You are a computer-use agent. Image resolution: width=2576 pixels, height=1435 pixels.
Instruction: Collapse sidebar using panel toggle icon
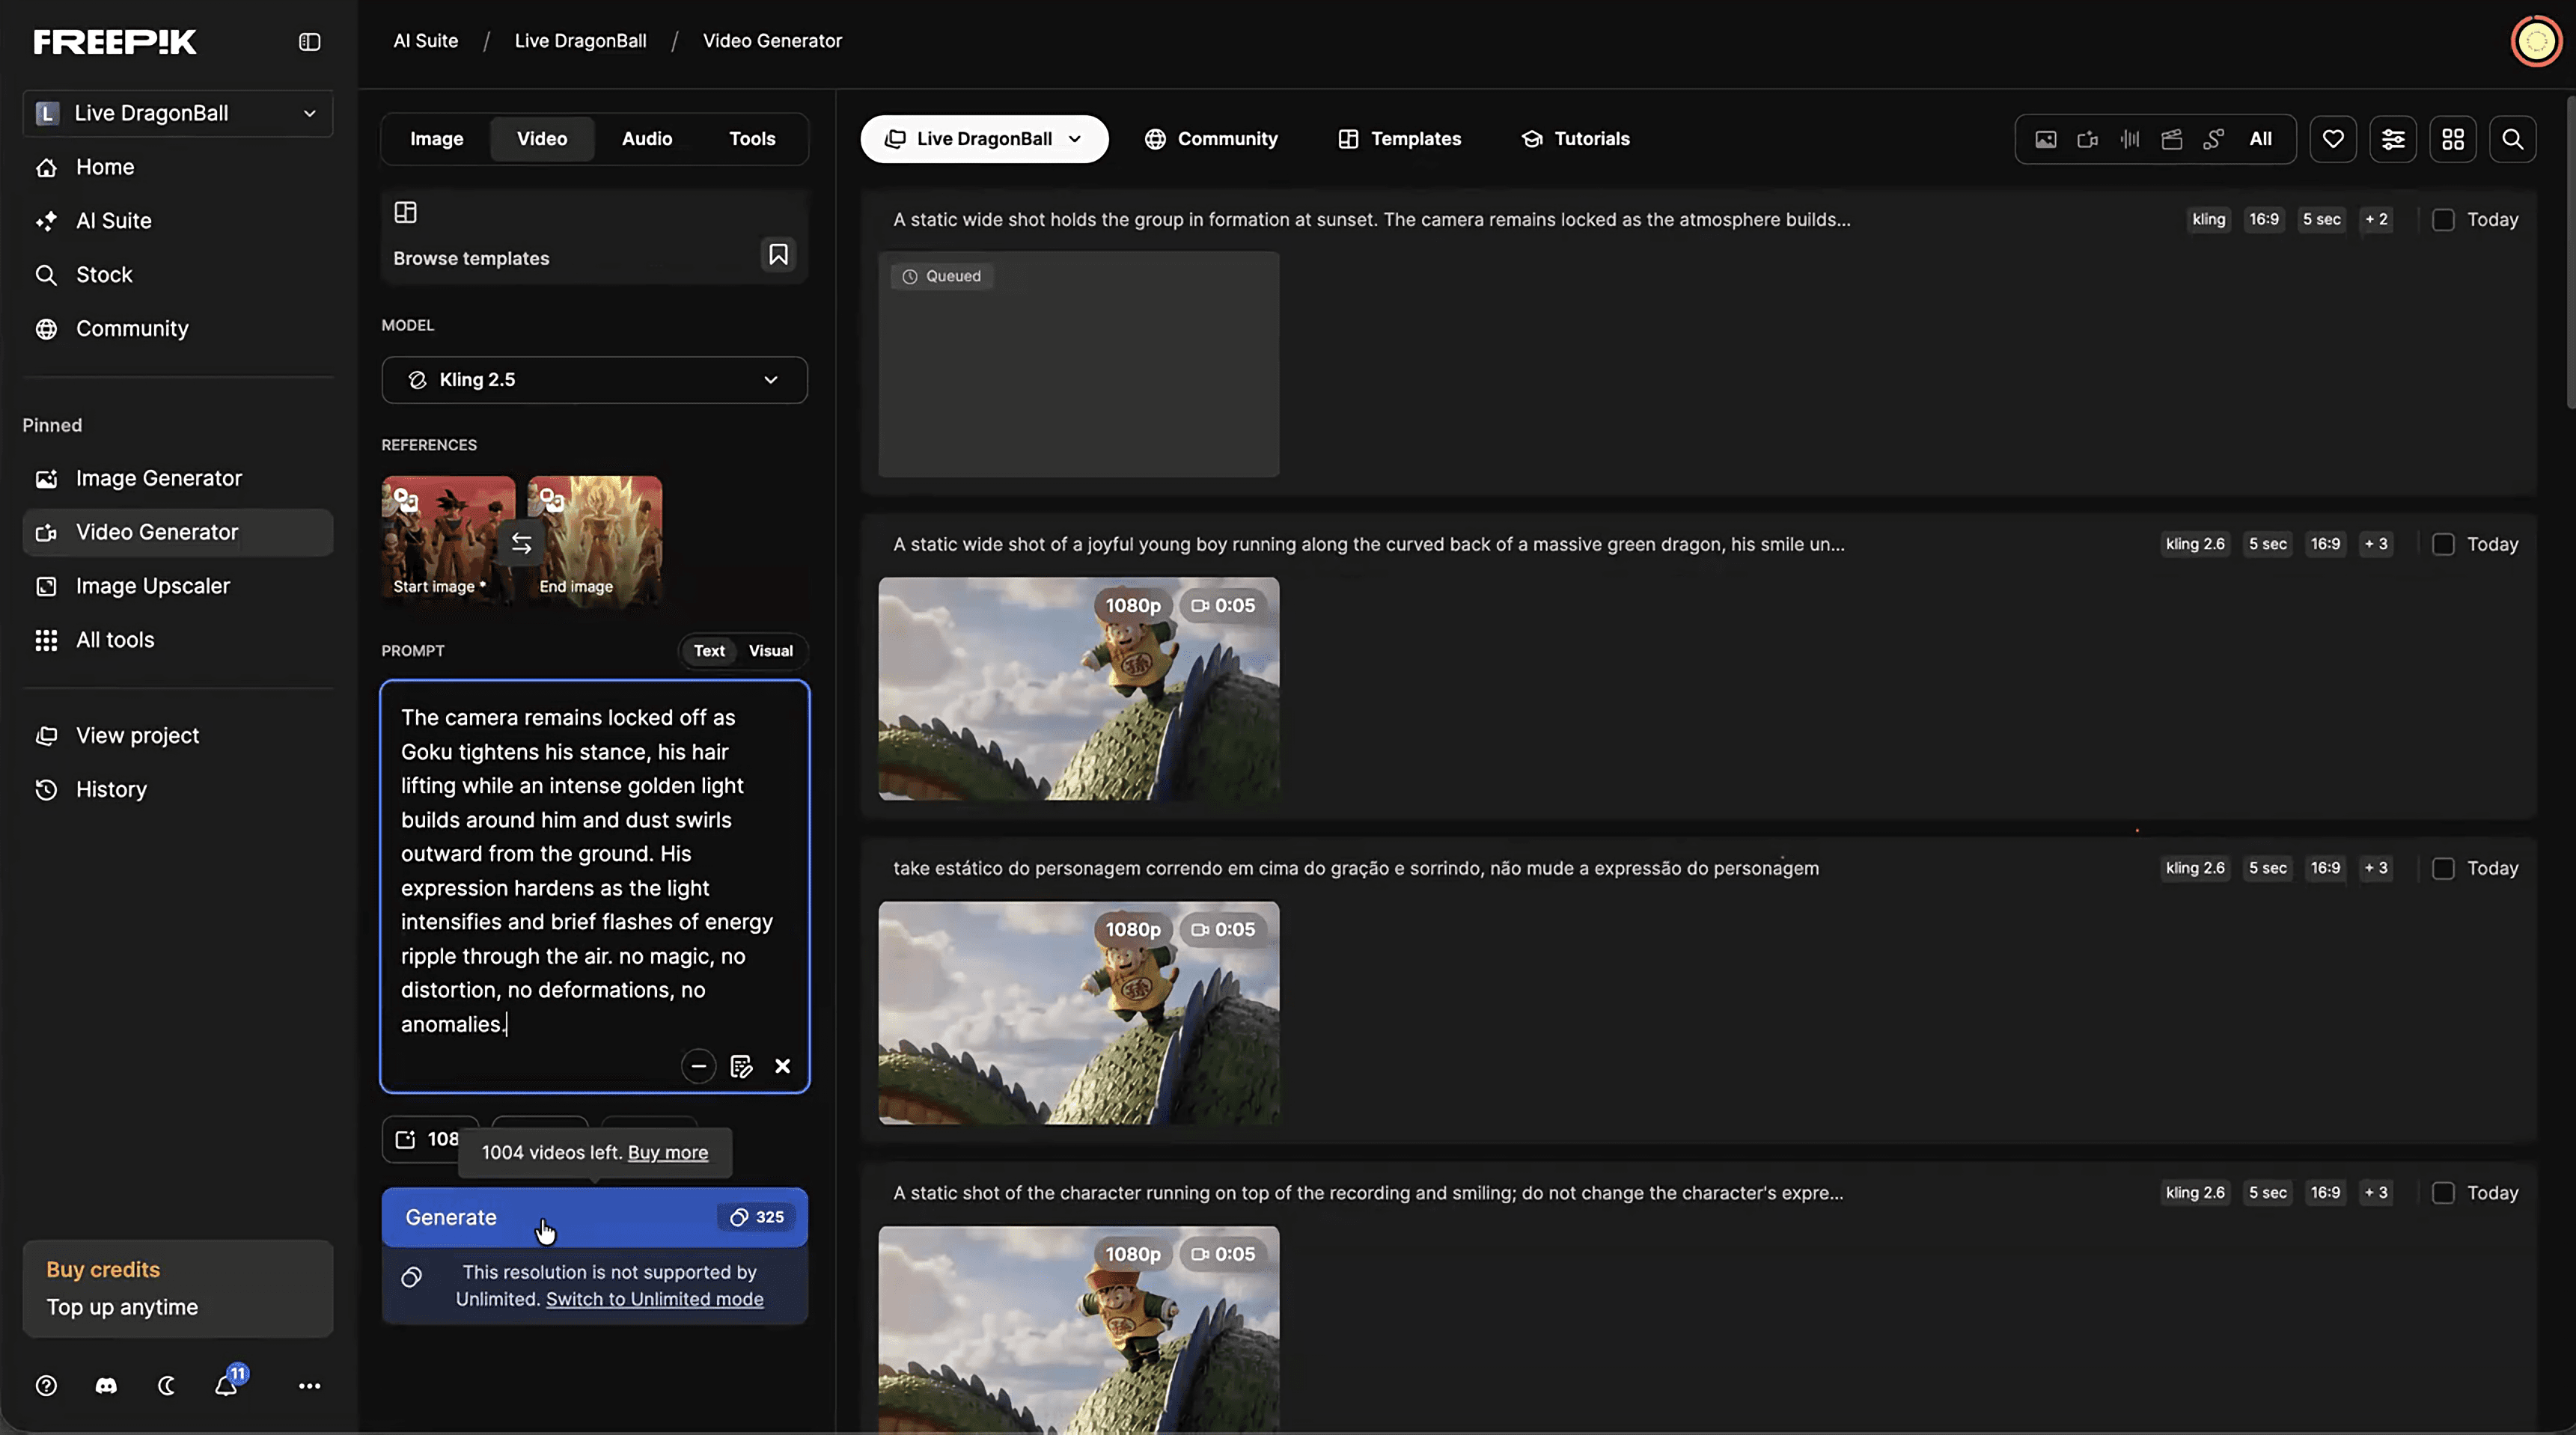click(x=309, y=42)
